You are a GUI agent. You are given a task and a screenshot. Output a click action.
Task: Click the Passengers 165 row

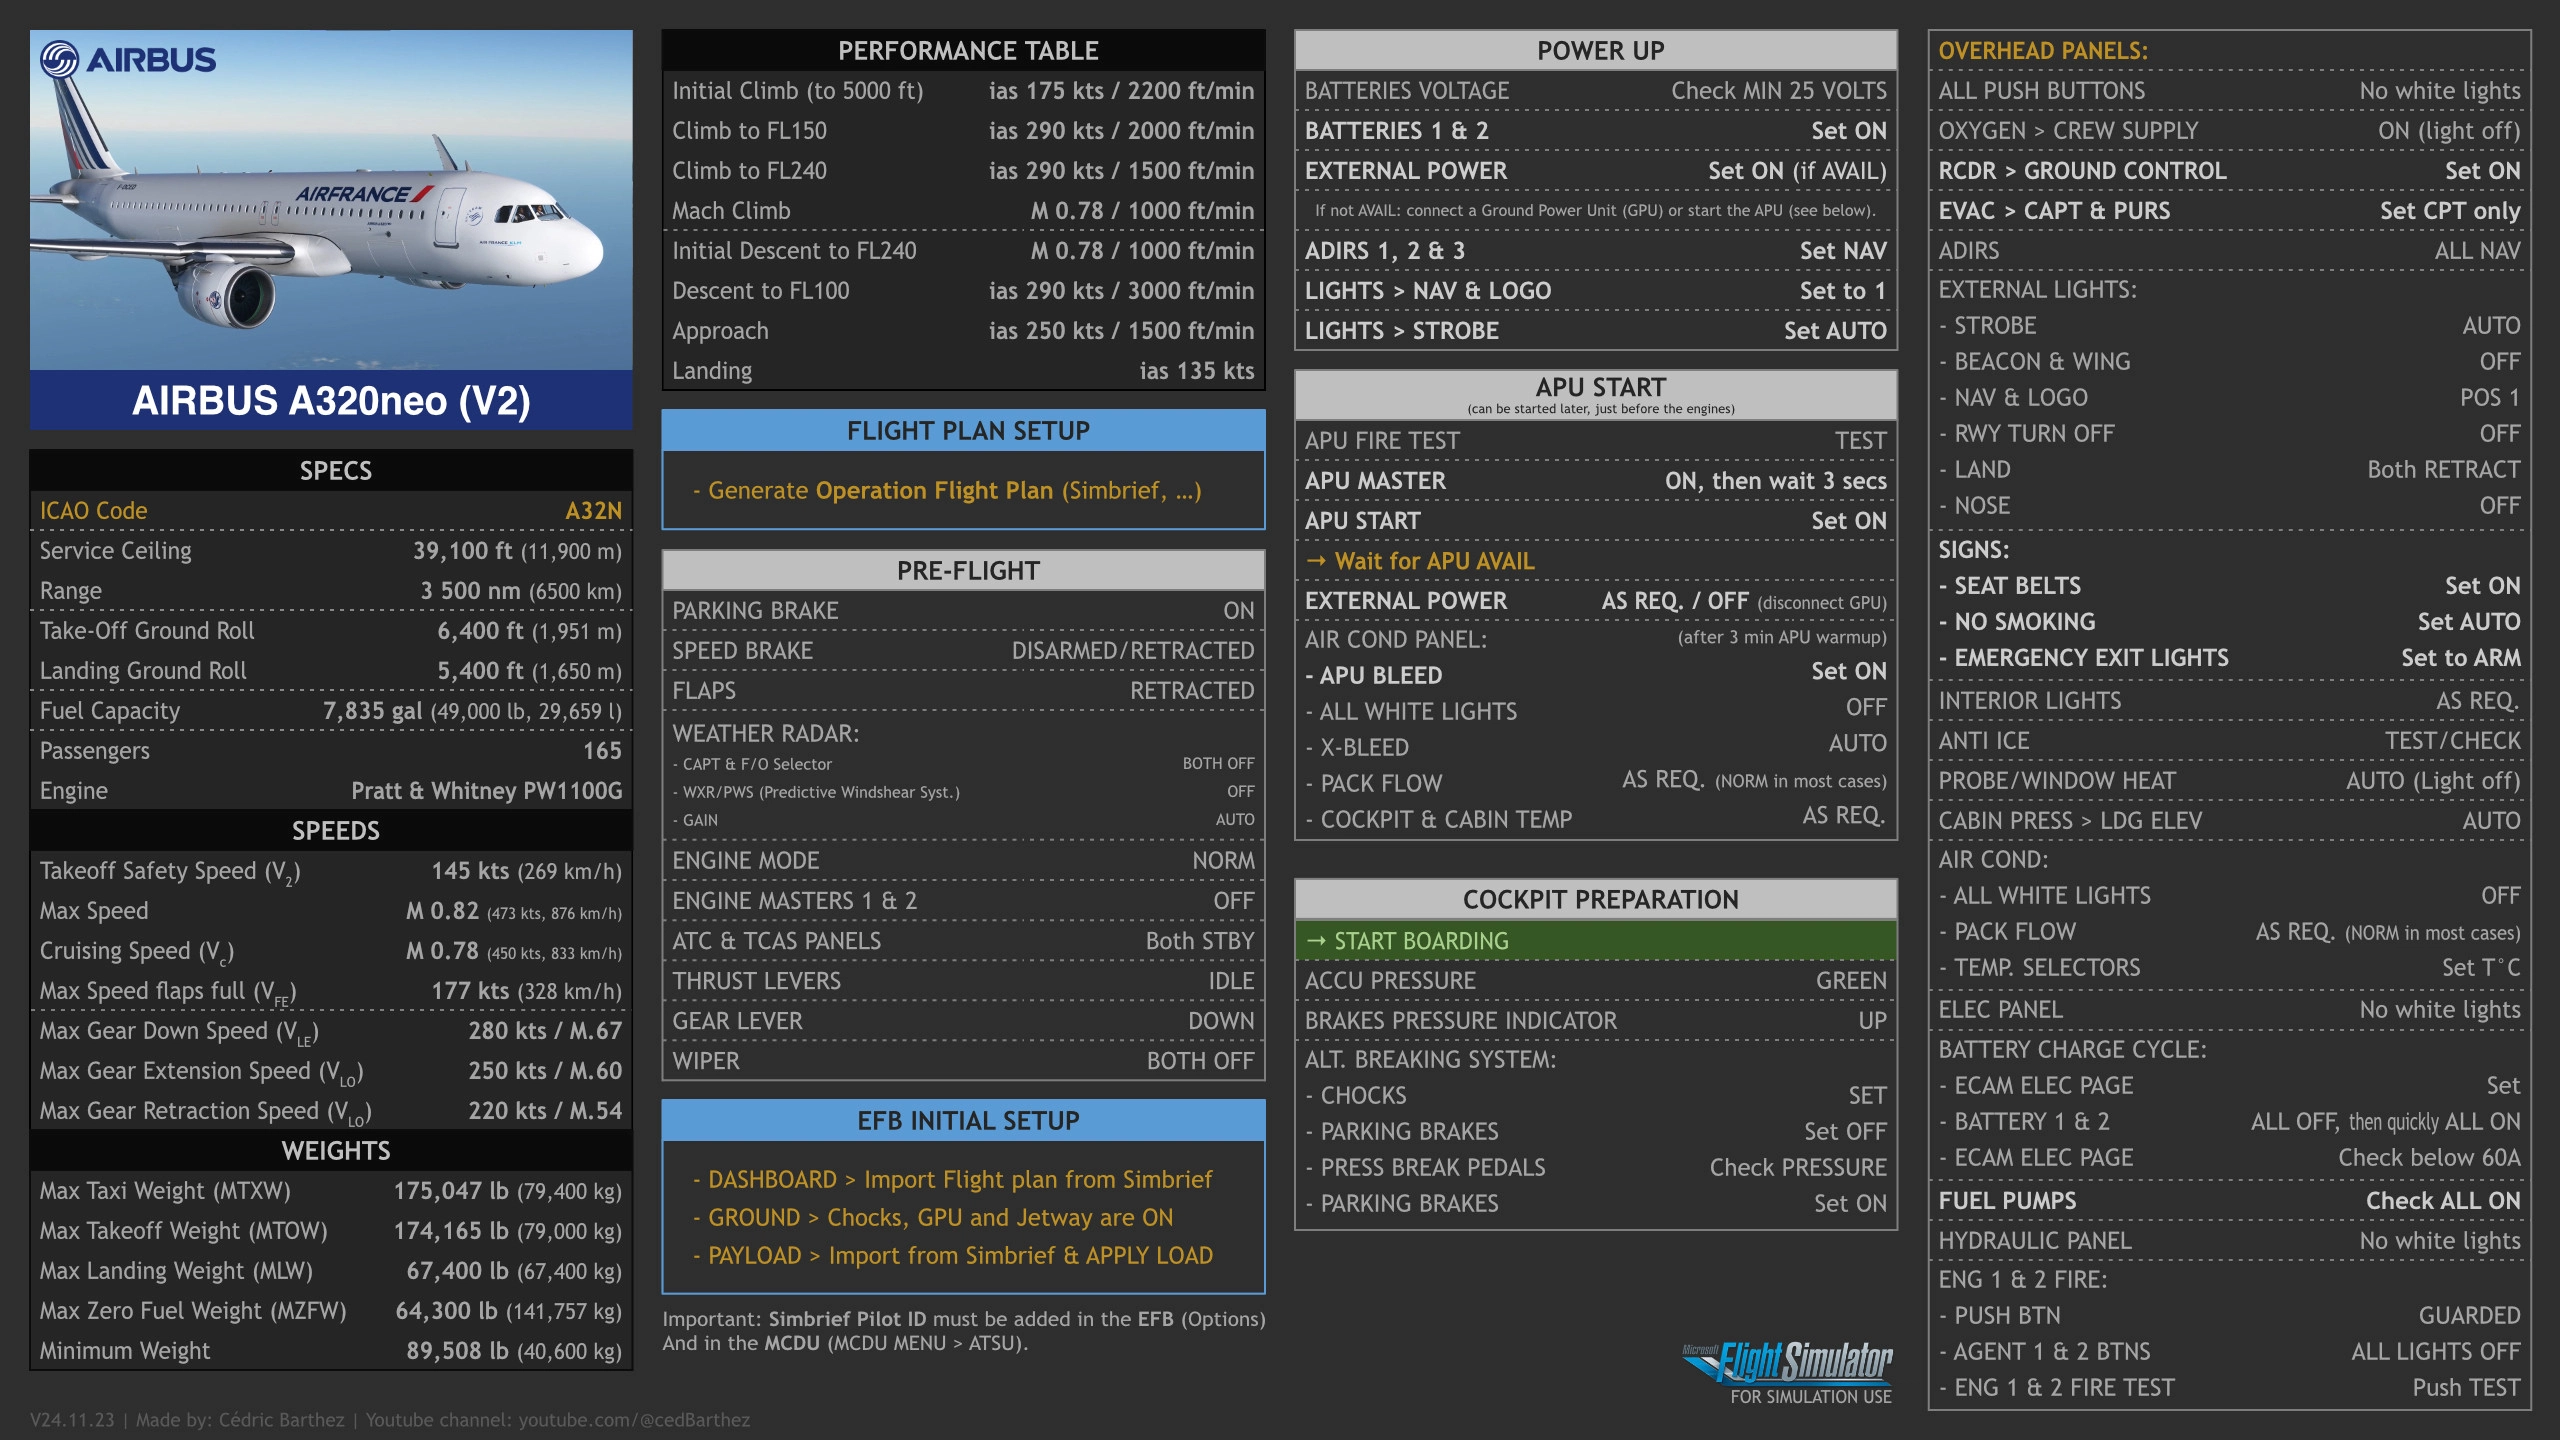click(x=331, y=750)
